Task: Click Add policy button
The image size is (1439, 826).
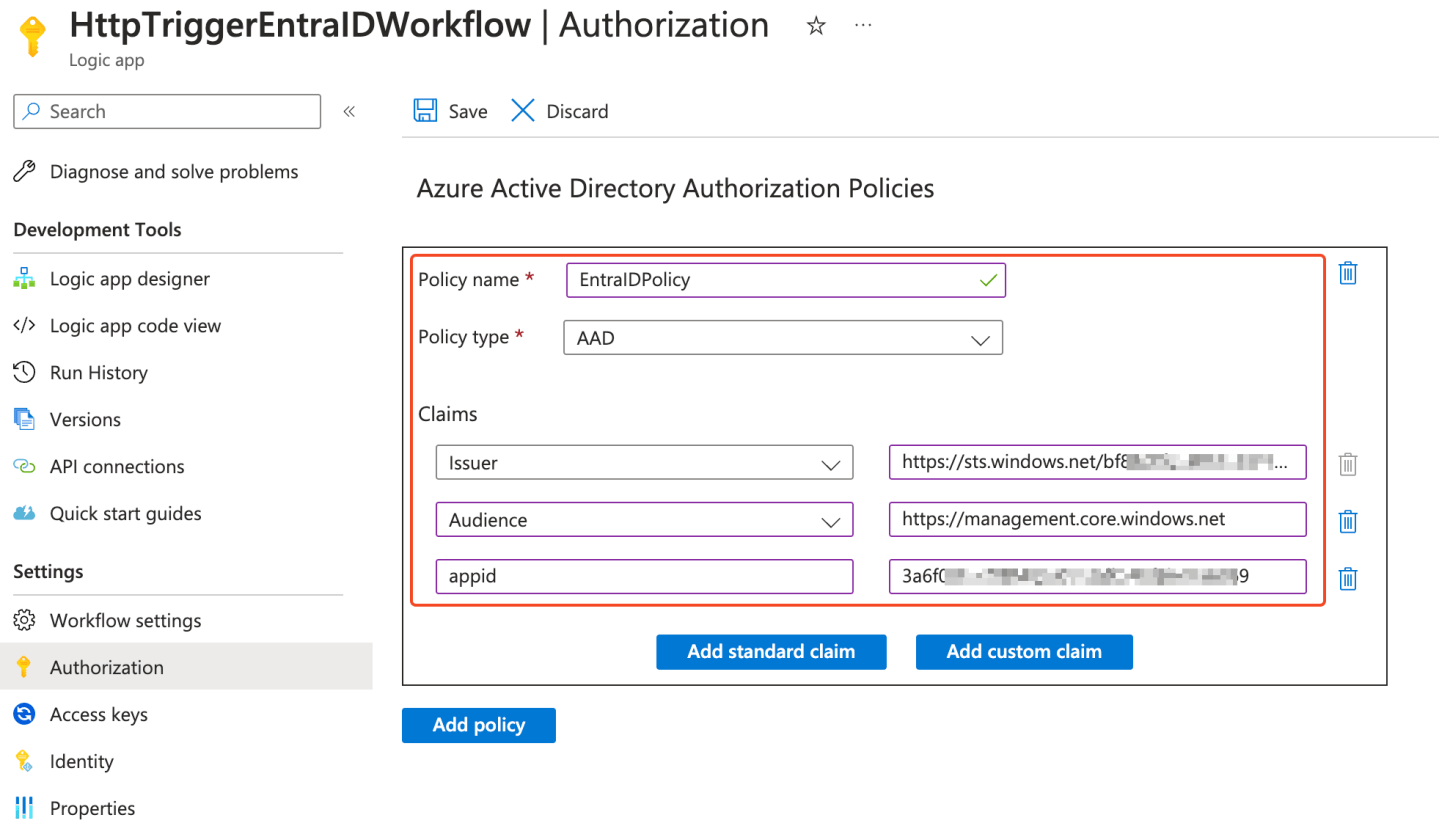Action: [479, 725]
